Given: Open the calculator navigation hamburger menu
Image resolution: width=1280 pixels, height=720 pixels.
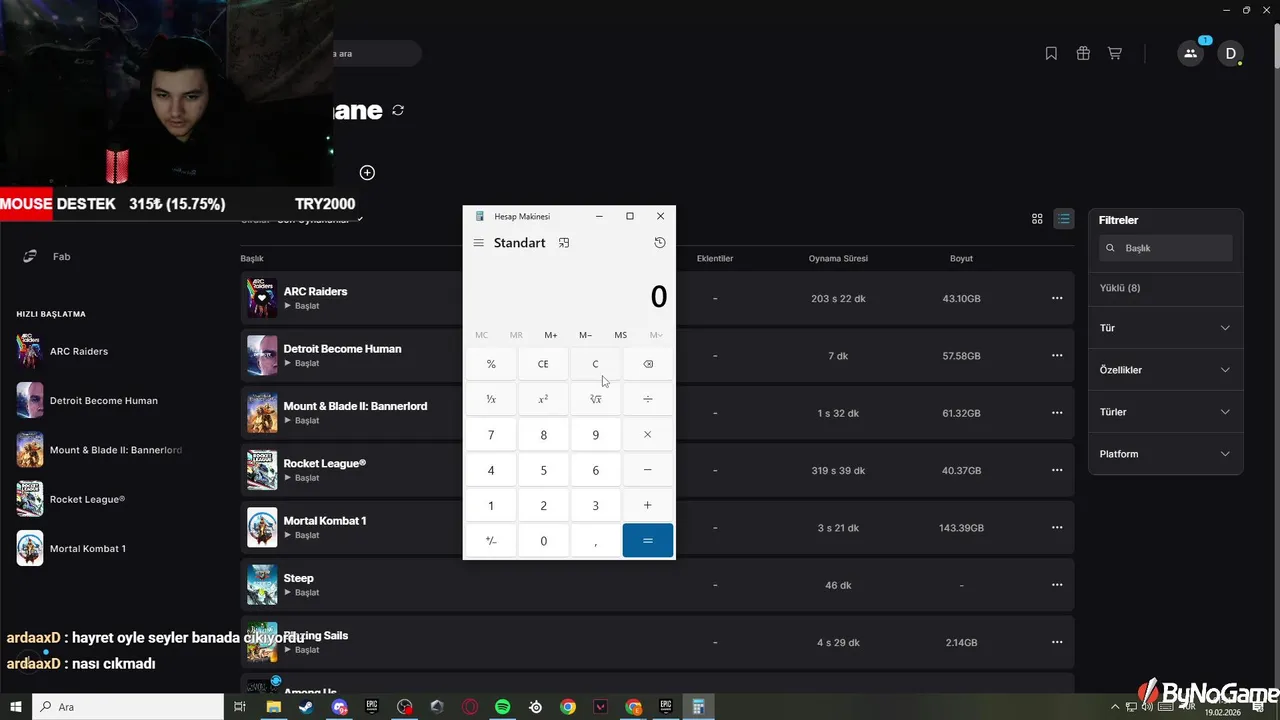Looking at the screenshot, I should (x=479, y=243).
